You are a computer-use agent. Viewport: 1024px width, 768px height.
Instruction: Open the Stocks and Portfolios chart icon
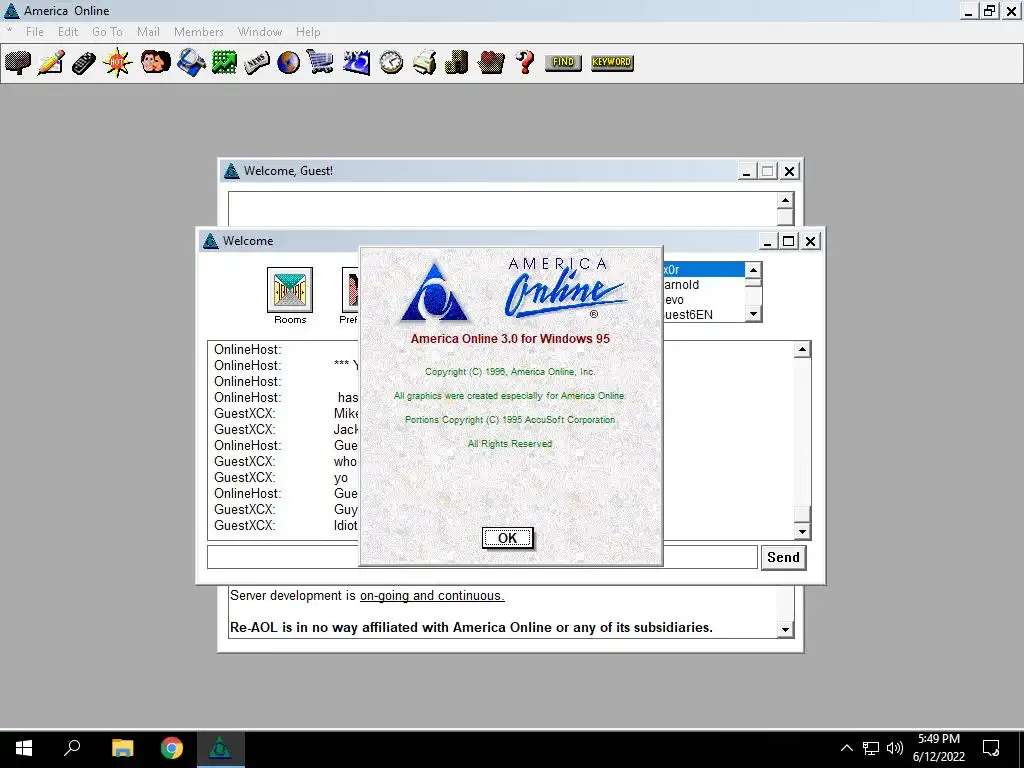224,63
